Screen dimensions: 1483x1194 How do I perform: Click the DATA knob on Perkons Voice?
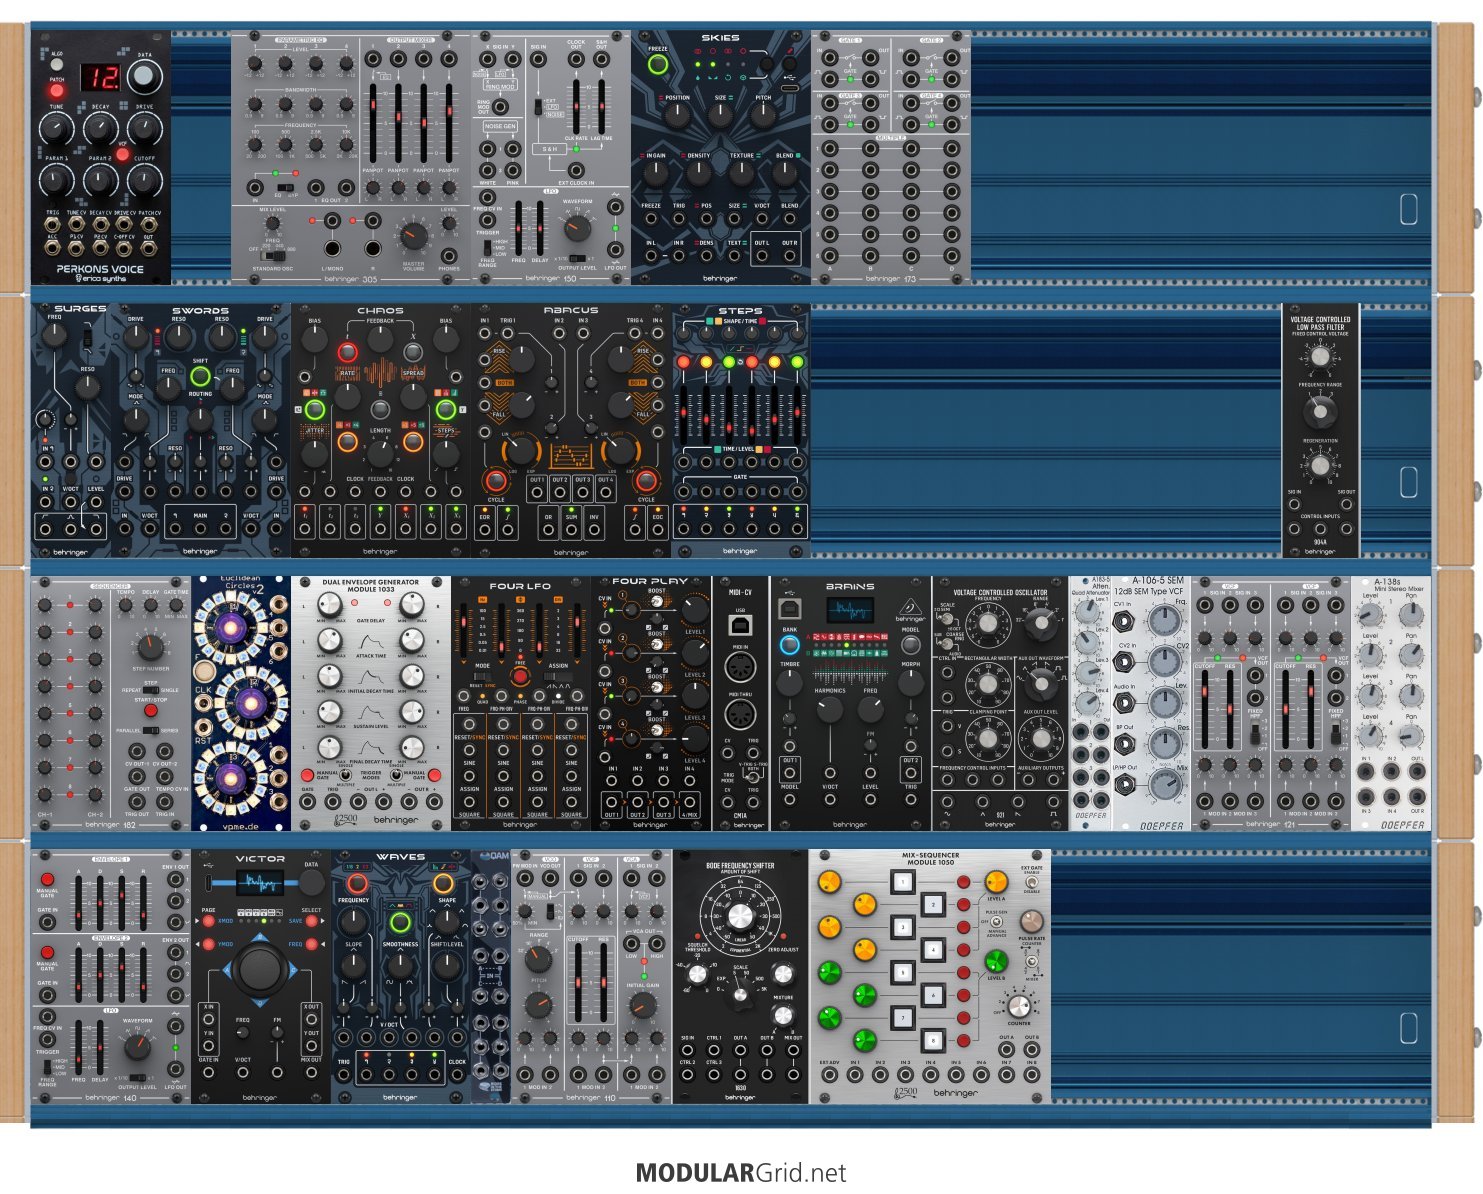tap(145, 76)
